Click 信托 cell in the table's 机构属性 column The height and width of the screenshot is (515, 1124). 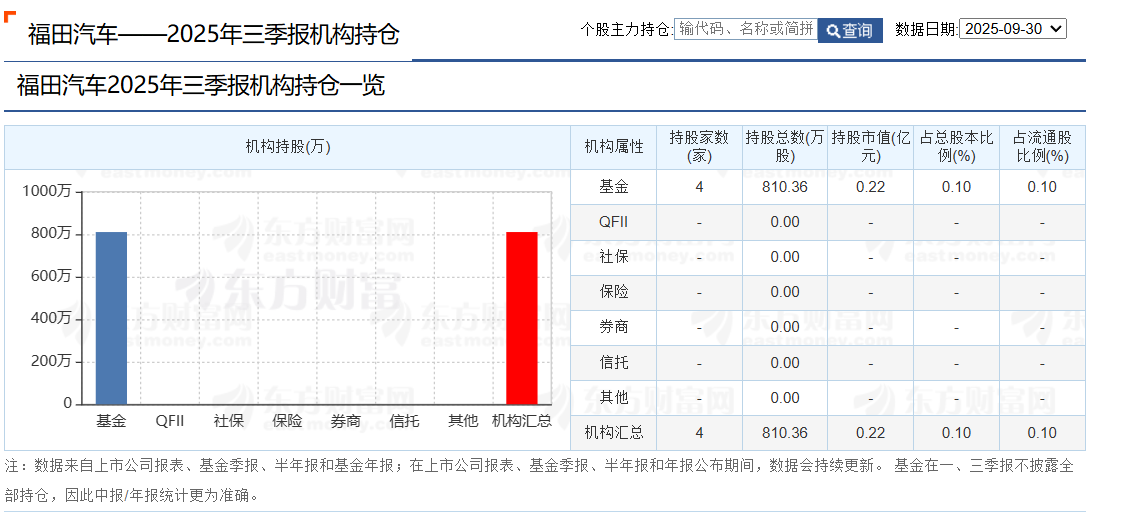click(614, 363)
